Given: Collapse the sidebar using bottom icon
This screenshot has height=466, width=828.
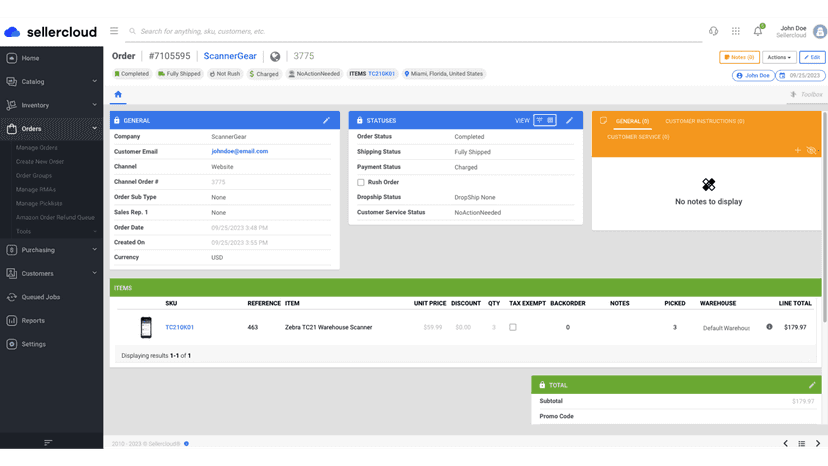Looking at the screenshot, I should point(48,442).
